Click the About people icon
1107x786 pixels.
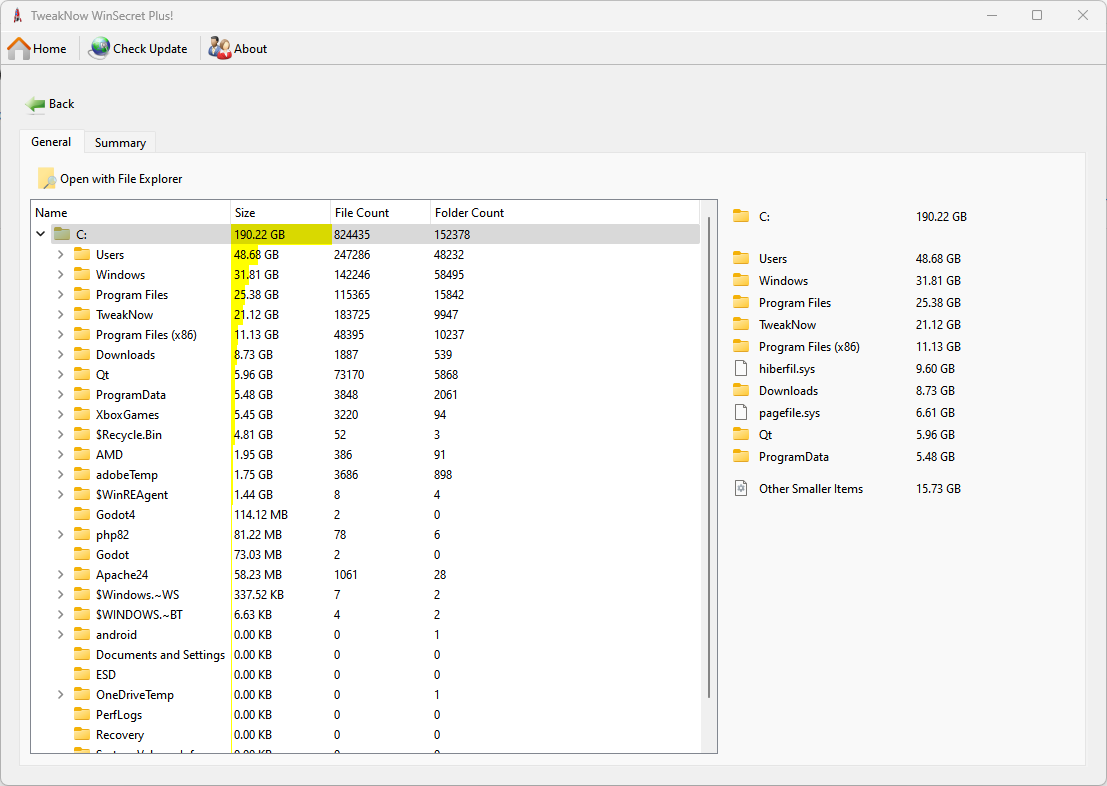[x=220, y=48]
